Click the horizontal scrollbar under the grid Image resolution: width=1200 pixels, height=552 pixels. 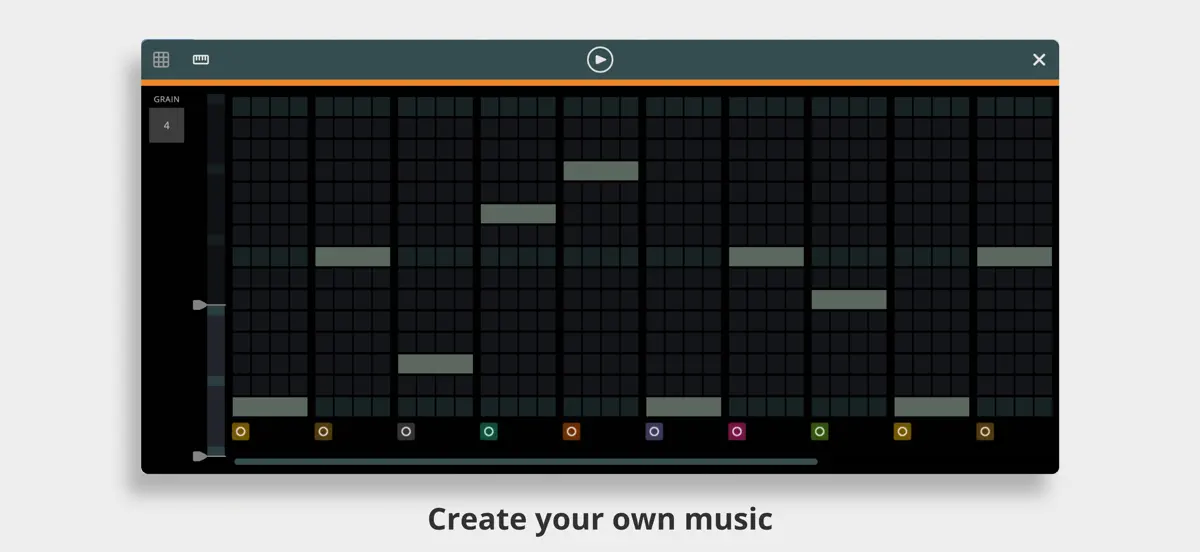[x=526, y=462]
